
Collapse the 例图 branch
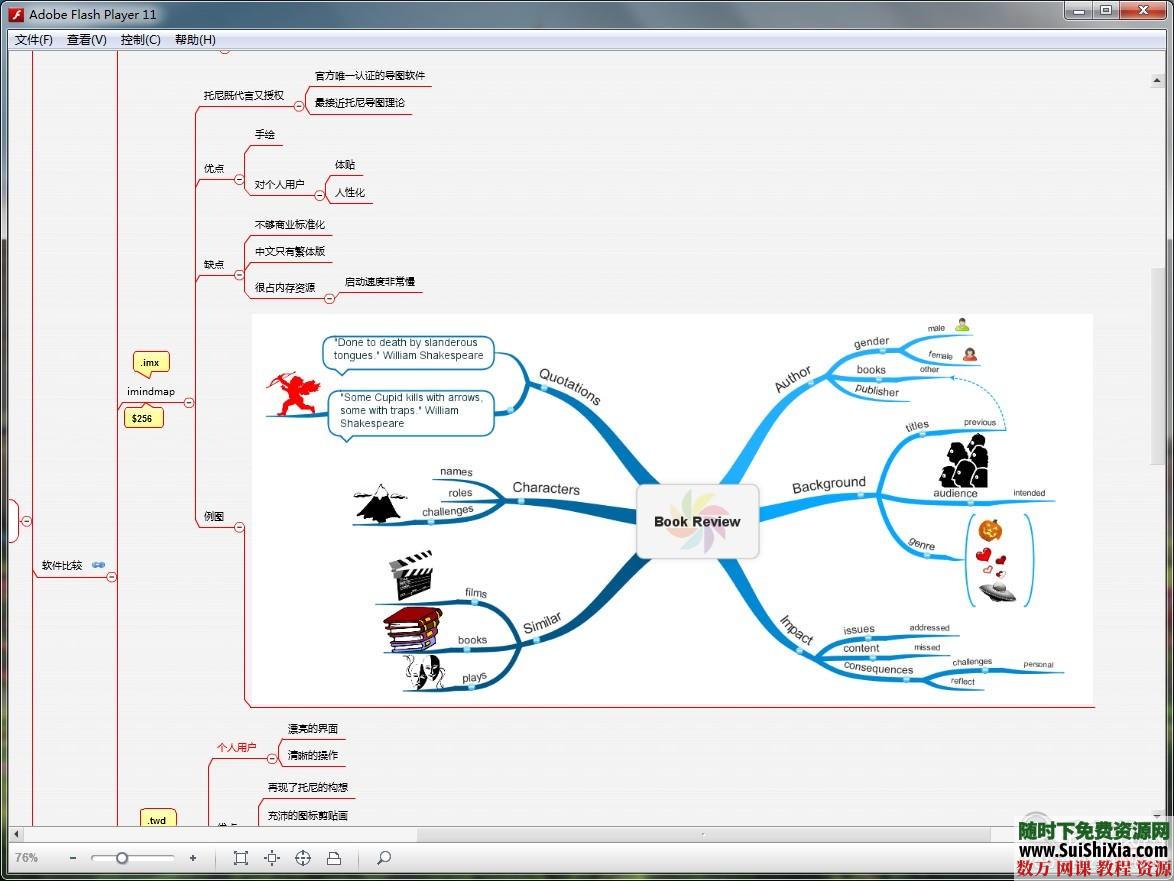tap(239, 527)
